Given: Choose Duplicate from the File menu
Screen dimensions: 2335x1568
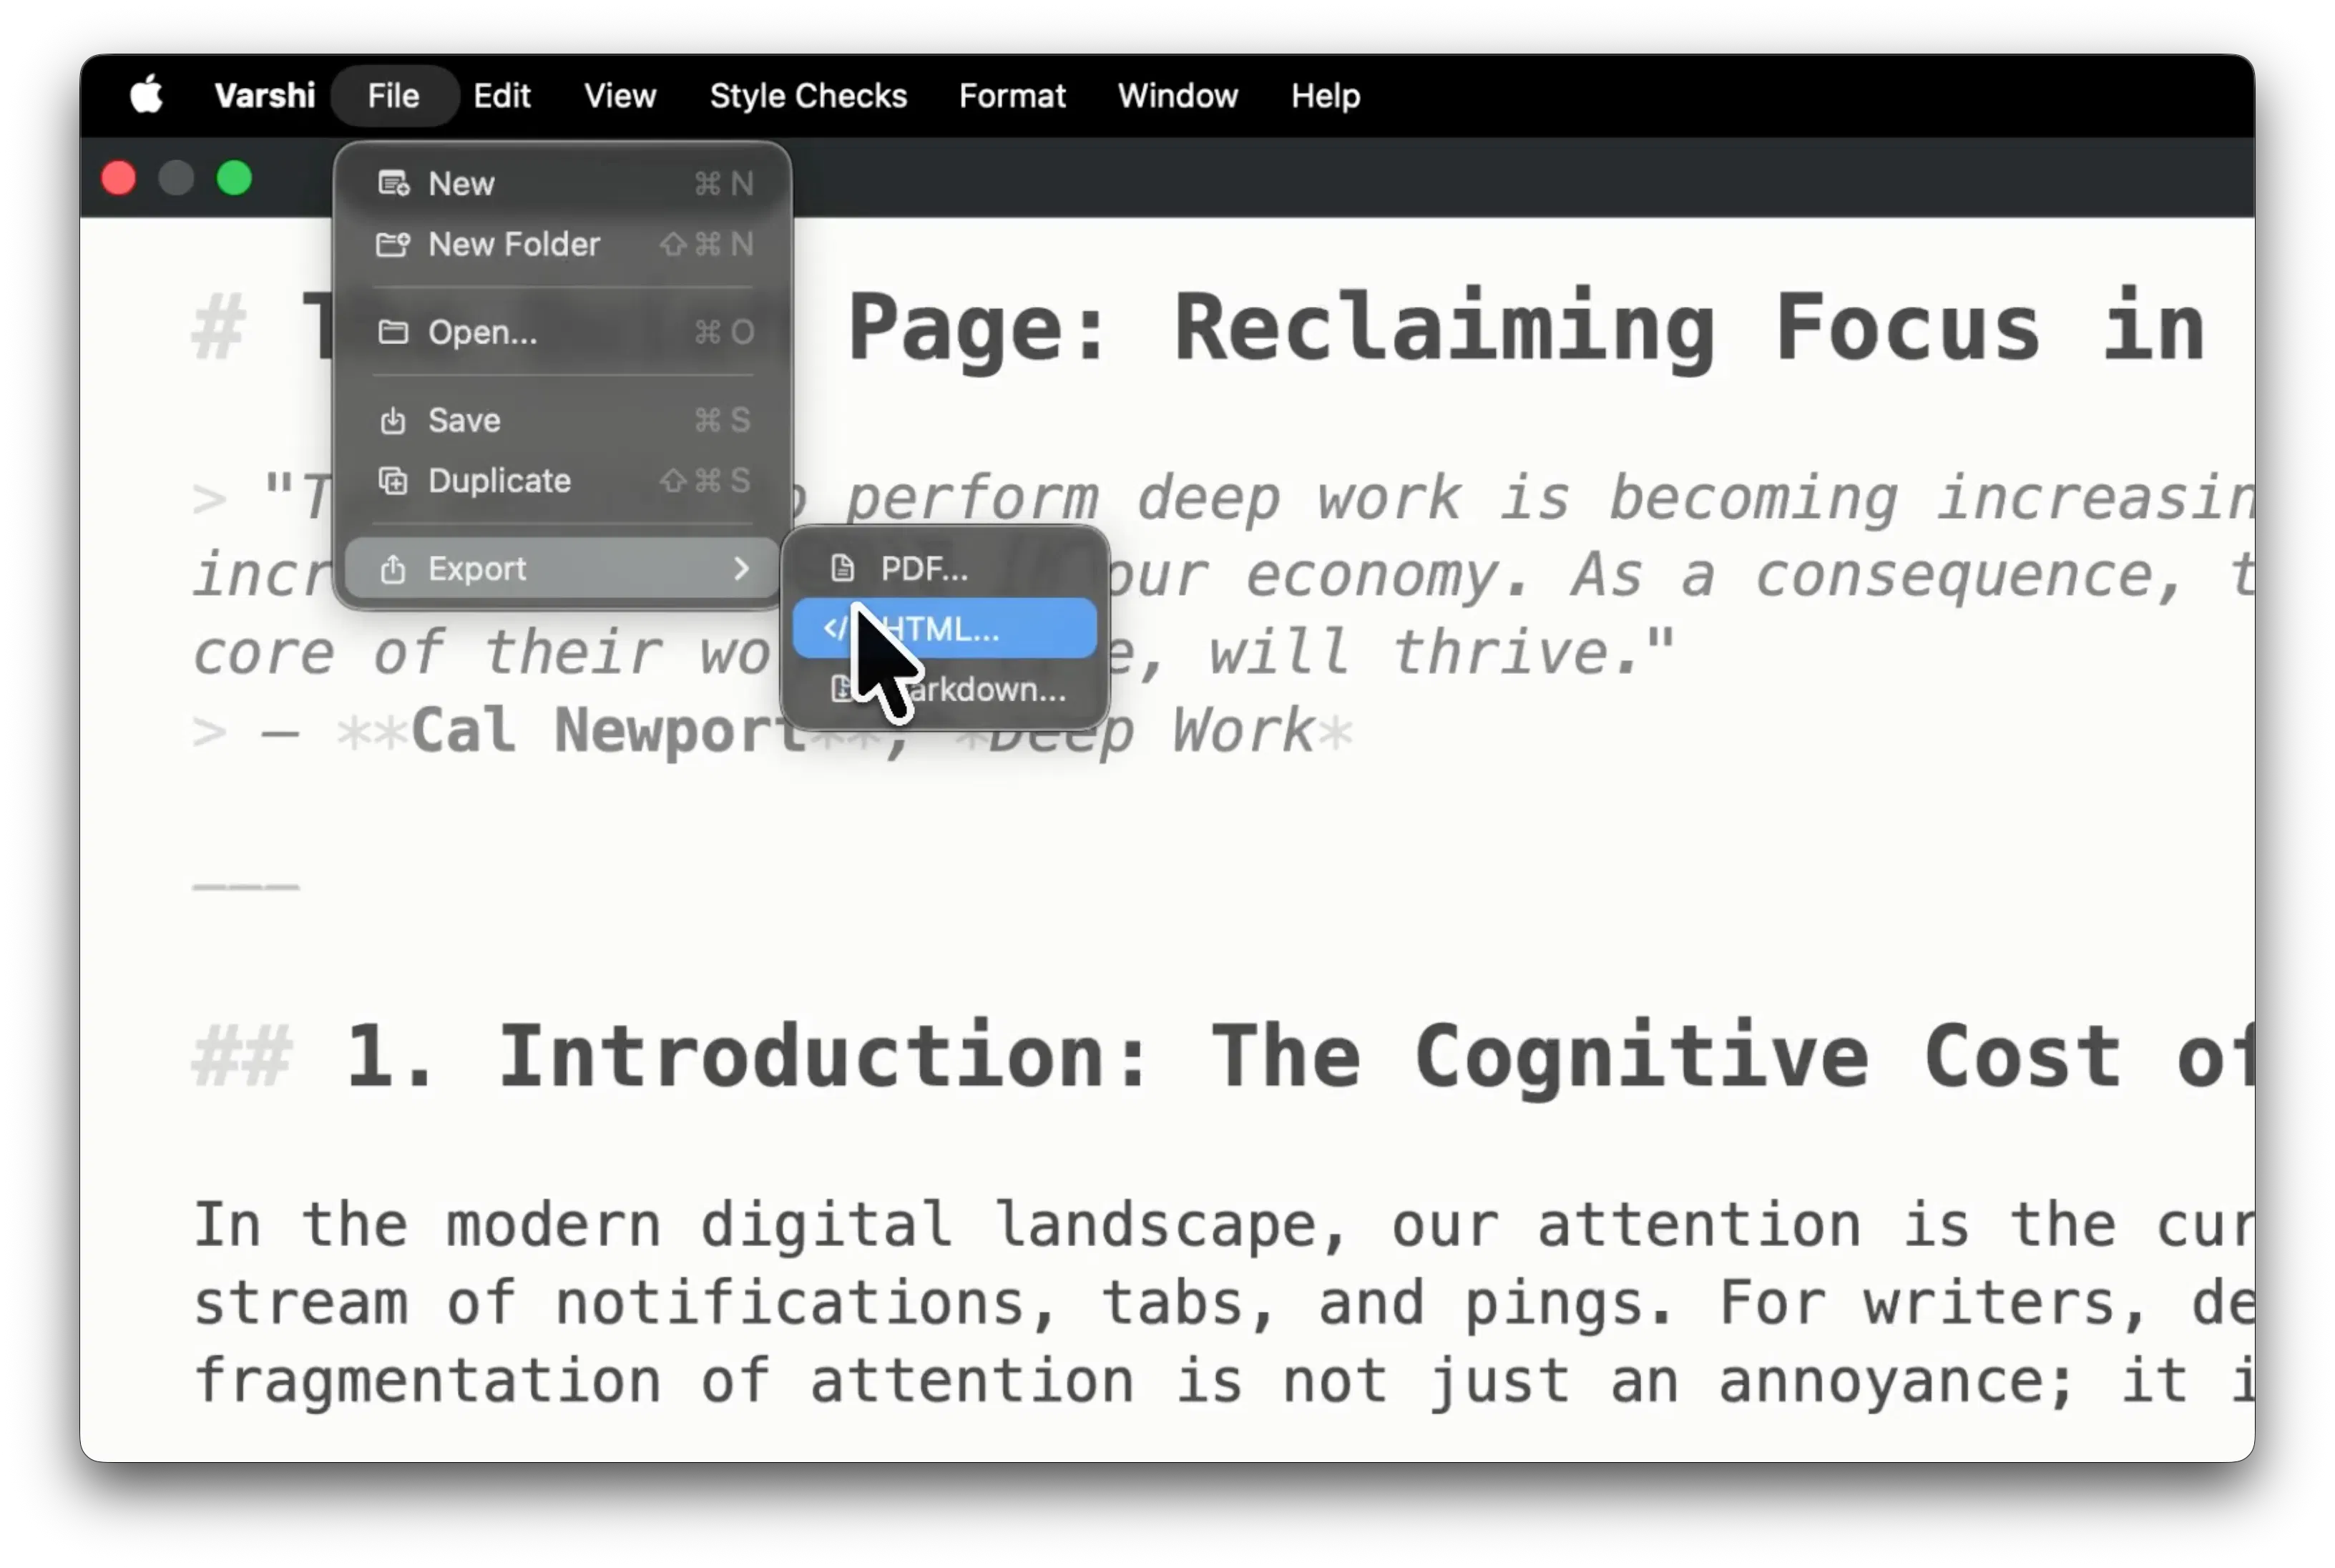Looking at the screenshot, I should (x=562, y=480).
